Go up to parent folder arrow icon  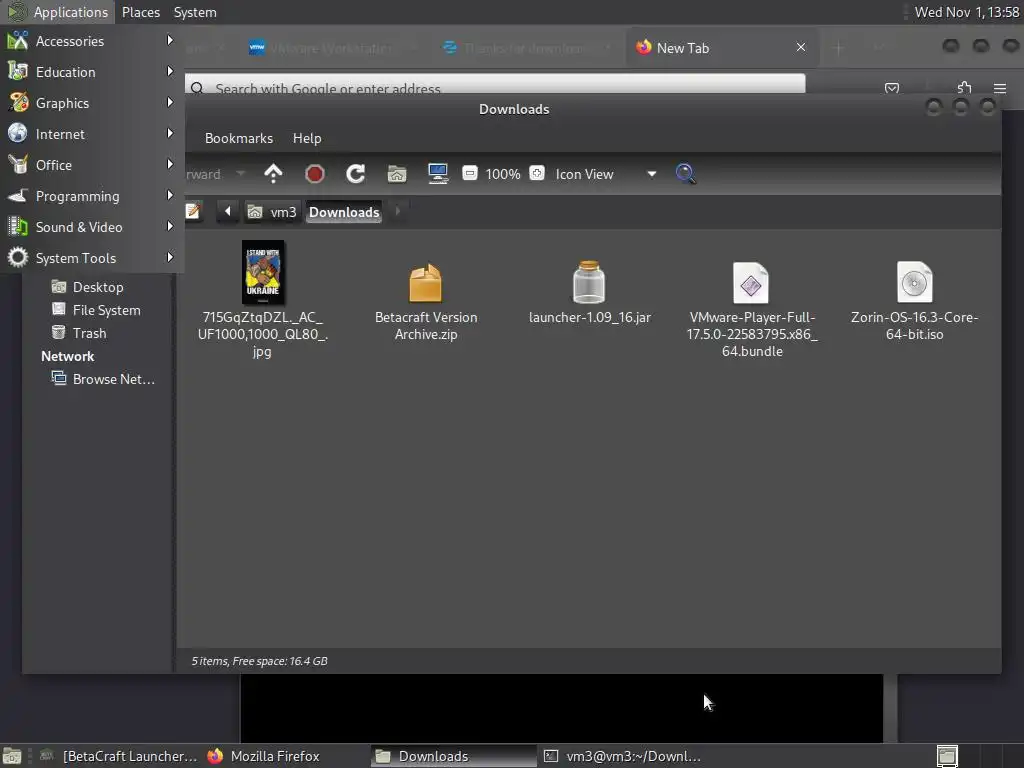(x=273, y=174)
